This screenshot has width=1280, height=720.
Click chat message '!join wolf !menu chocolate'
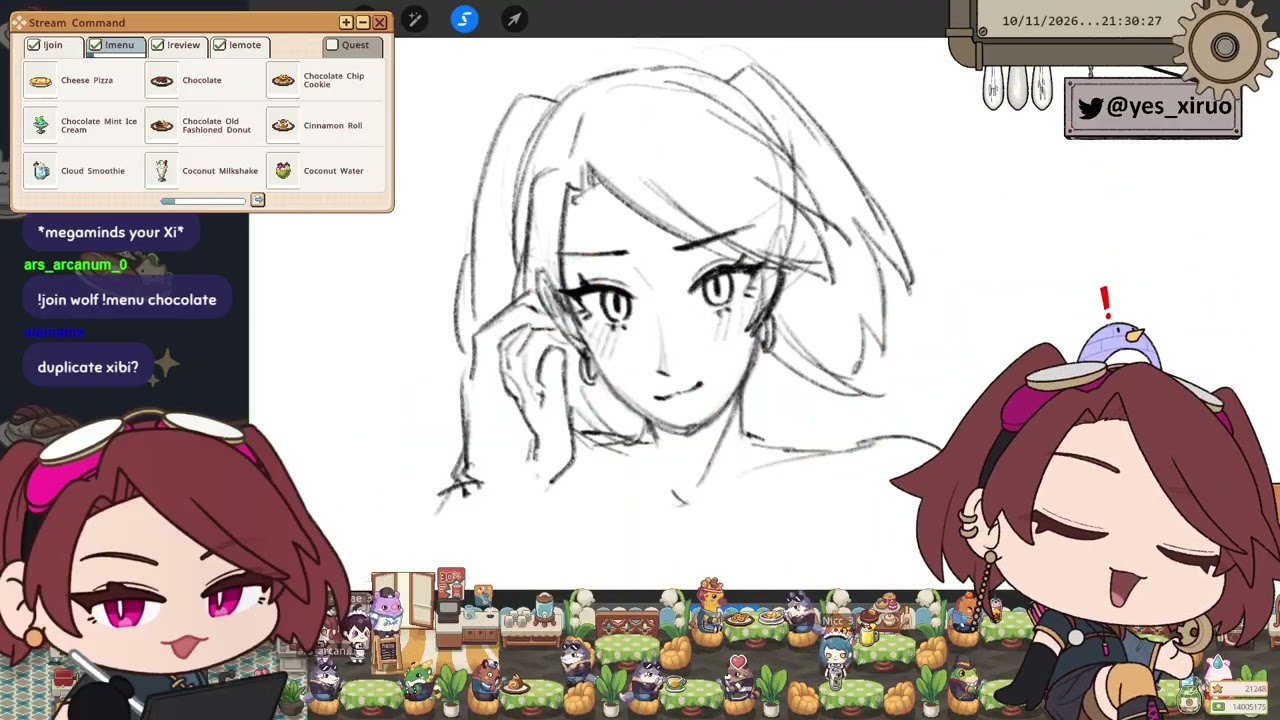tap(127, 300)
